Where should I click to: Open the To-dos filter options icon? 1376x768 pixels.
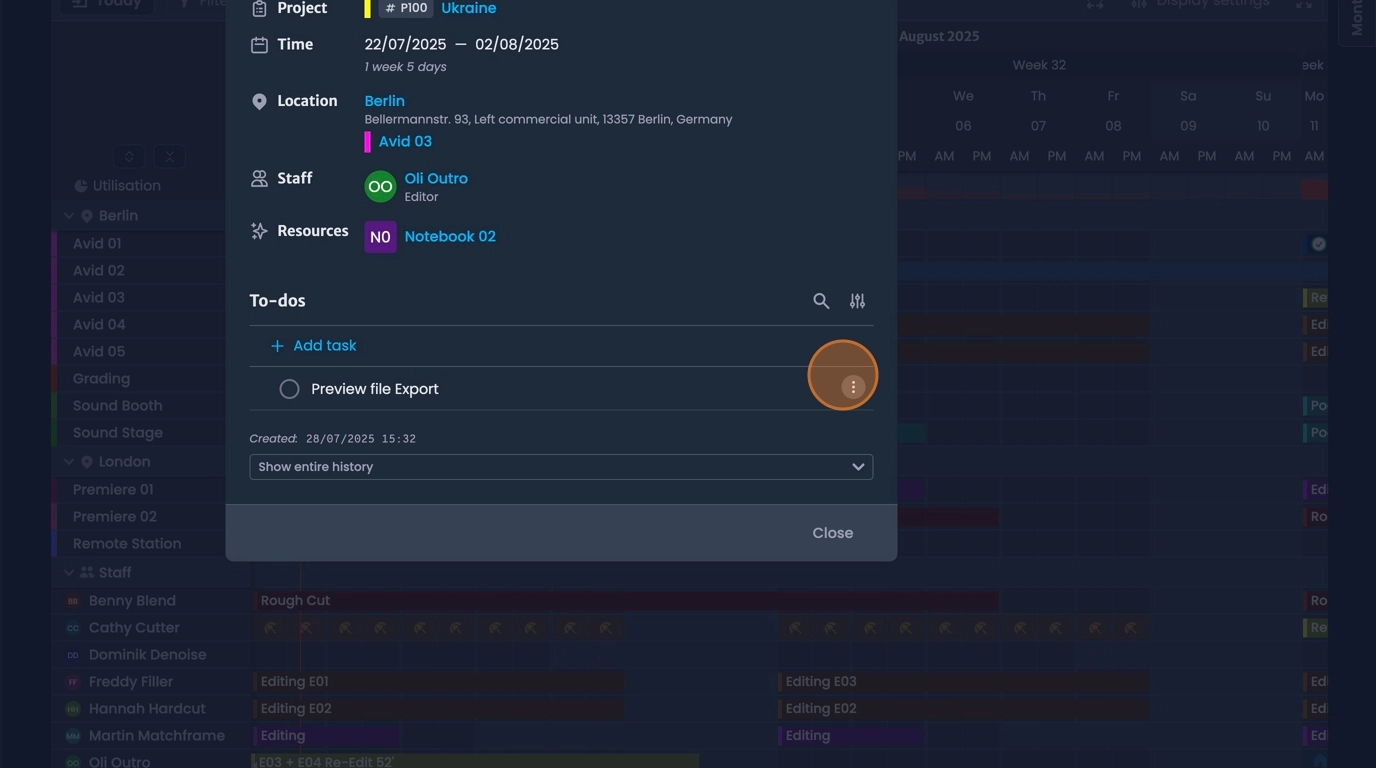pyautogui.click(x=857, y=301)
